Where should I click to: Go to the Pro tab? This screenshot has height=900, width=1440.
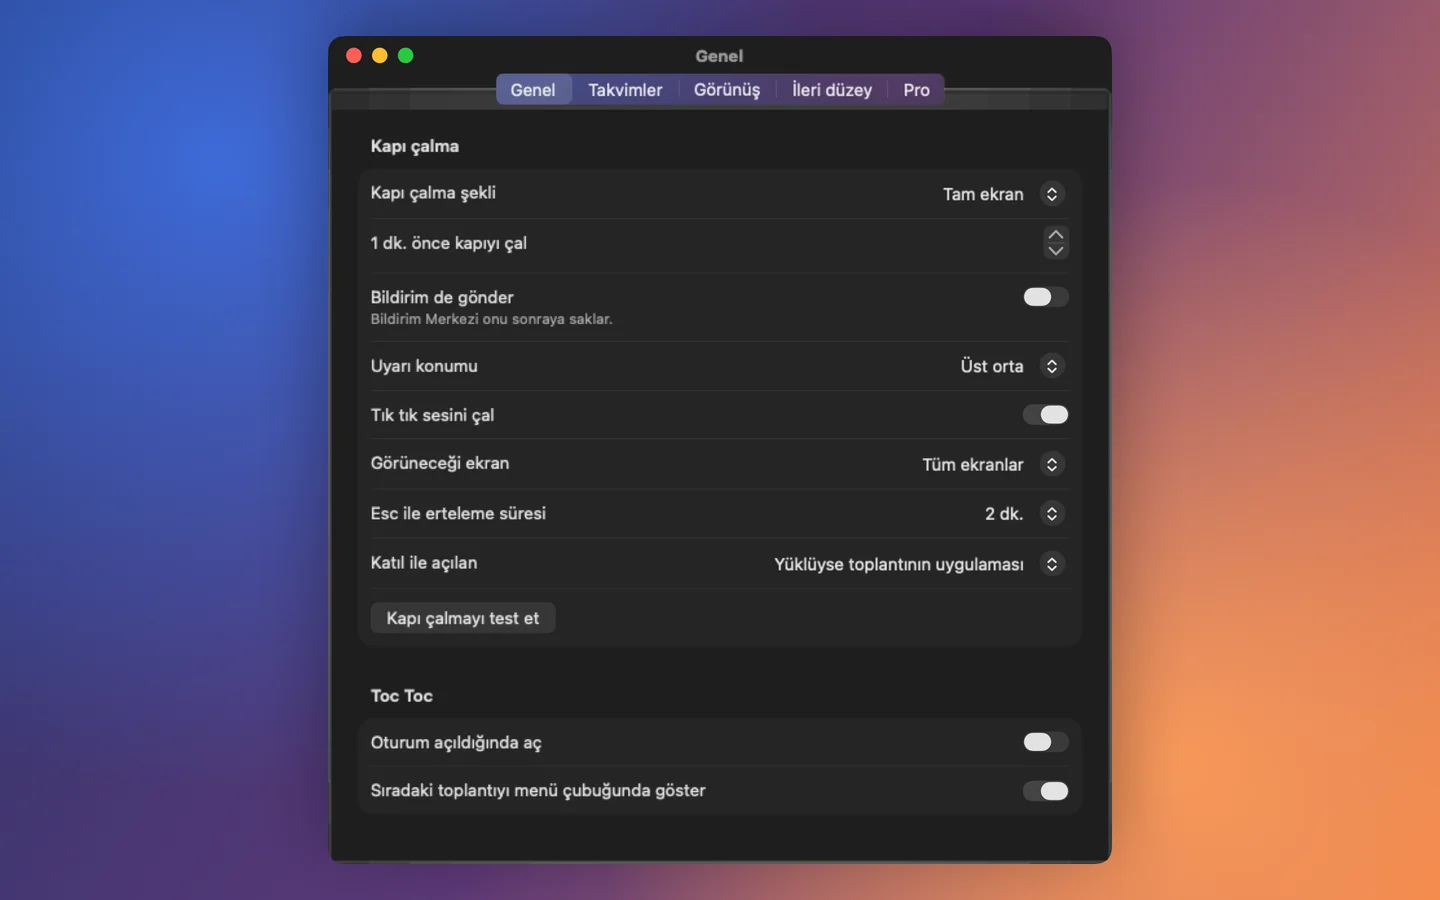point(916,90)
